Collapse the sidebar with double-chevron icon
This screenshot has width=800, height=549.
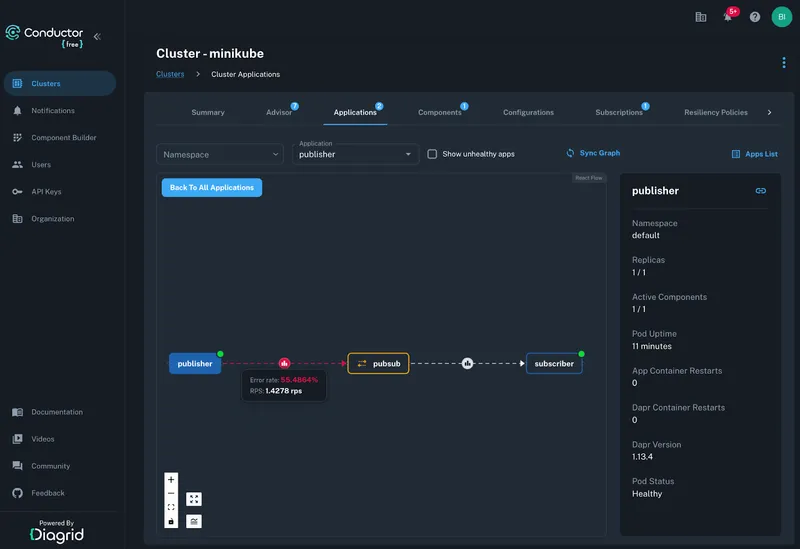[97, 36]
